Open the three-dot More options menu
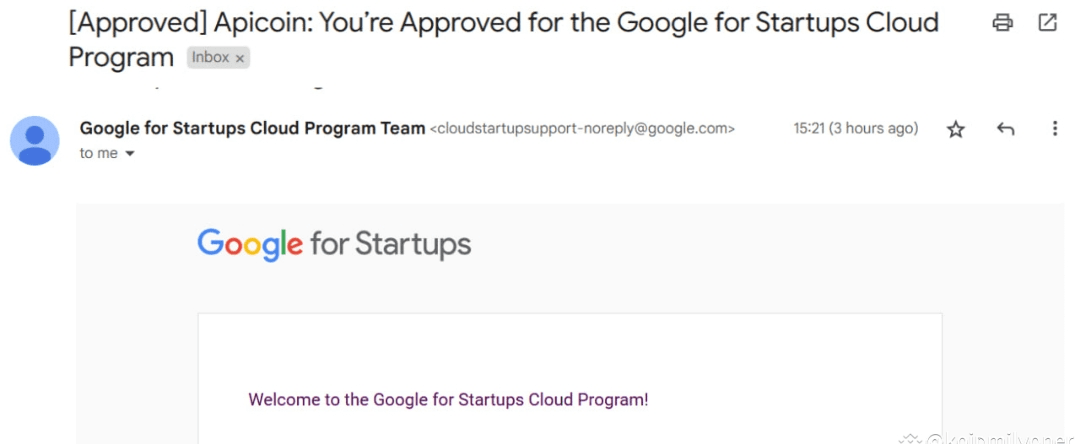Viewport: 1079px width, 444px height. pos(1054,129)
